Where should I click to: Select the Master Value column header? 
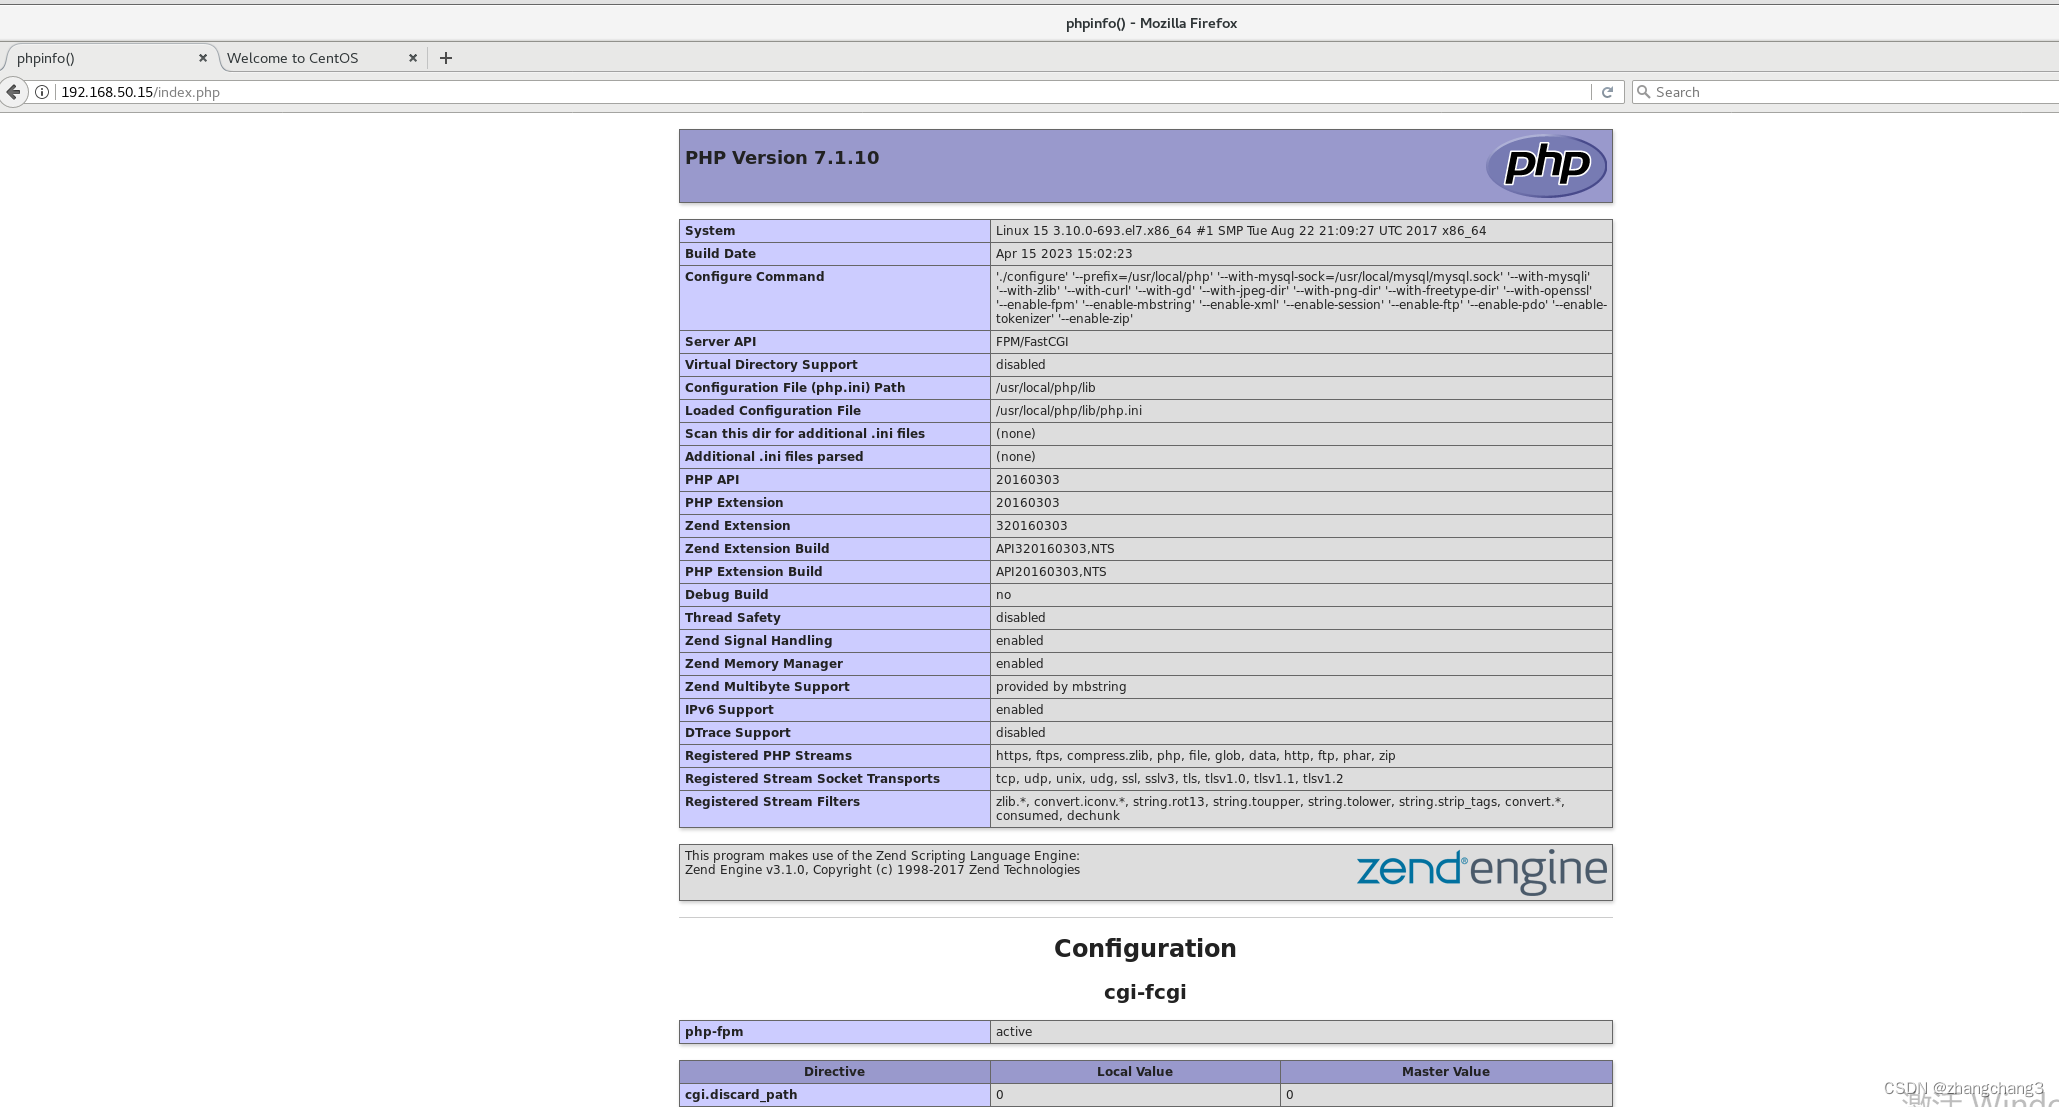(x=1446, y=1072)
